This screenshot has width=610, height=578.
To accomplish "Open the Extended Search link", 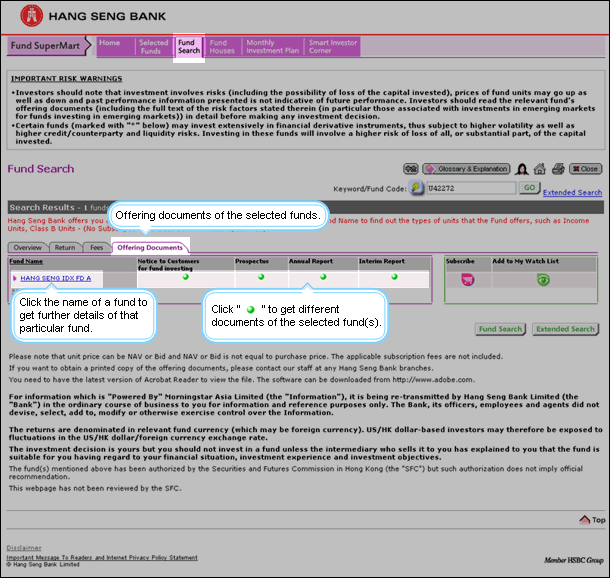I will click(x=572, y=193).
